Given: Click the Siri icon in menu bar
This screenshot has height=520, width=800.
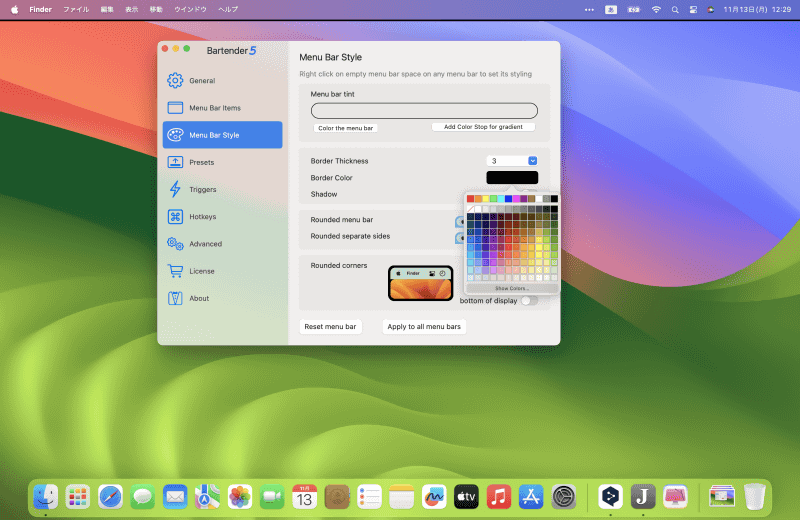Looking at the screenshot, I should (710, 9).
